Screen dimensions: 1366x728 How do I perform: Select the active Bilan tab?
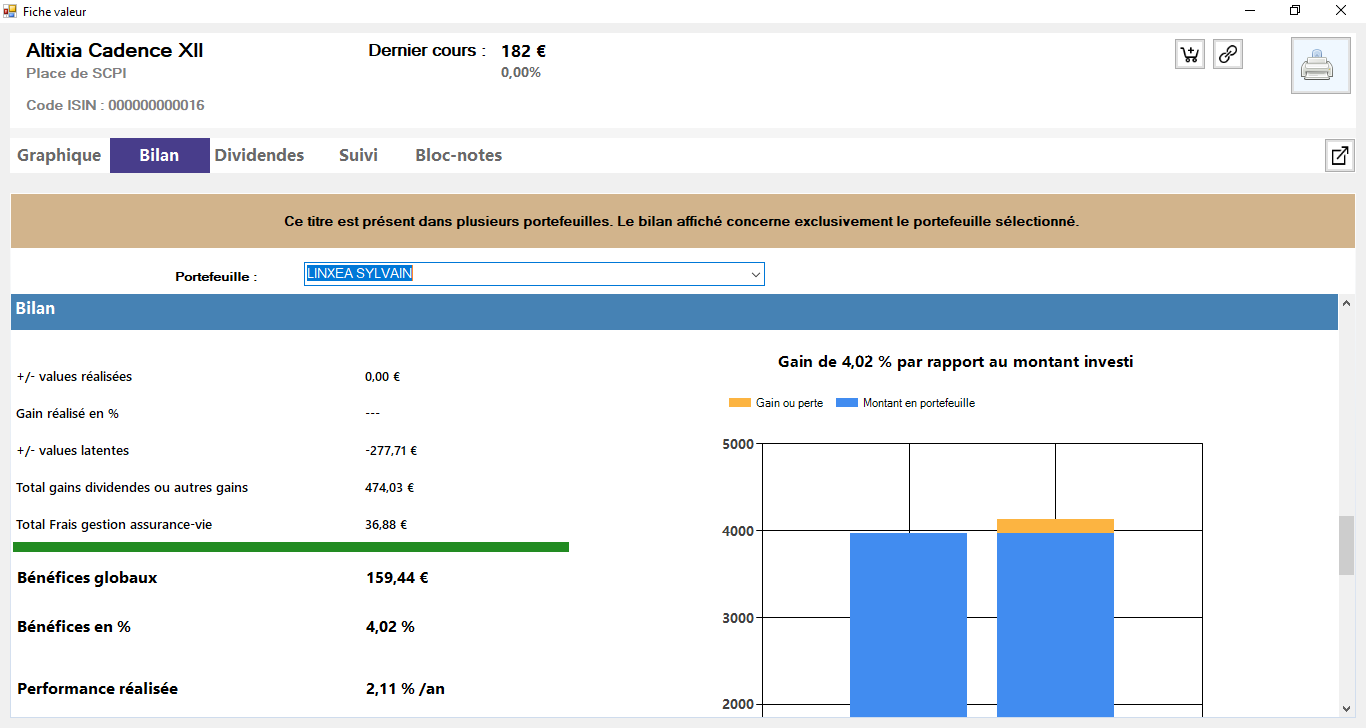coord(159,156)
